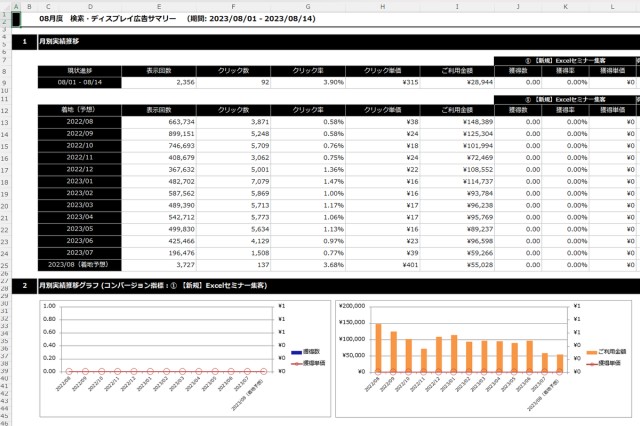Select the 08/01 - 08/14 period cell

point(80,82)
